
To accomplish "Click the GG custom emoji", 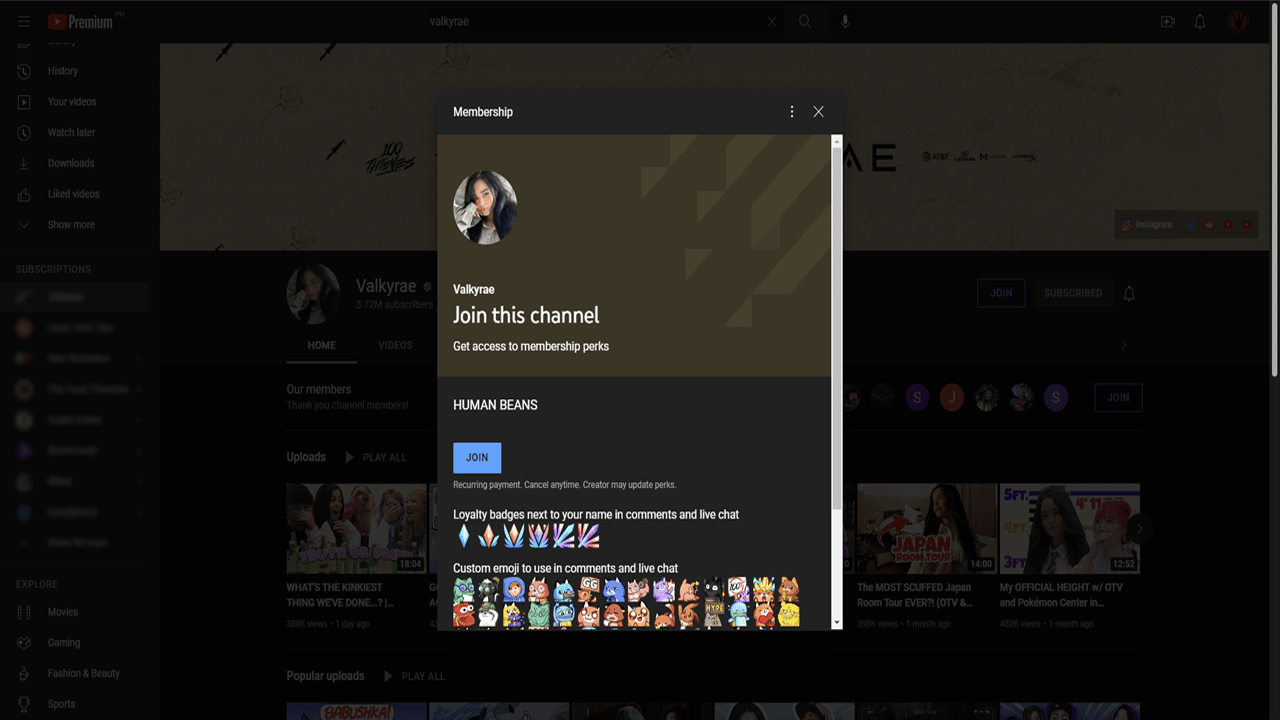I will coord(589,589).
